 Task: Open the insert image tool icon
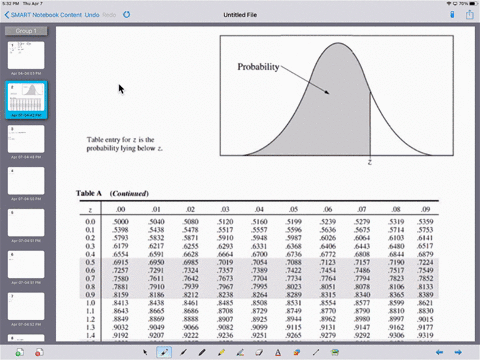tap(335, 352)
